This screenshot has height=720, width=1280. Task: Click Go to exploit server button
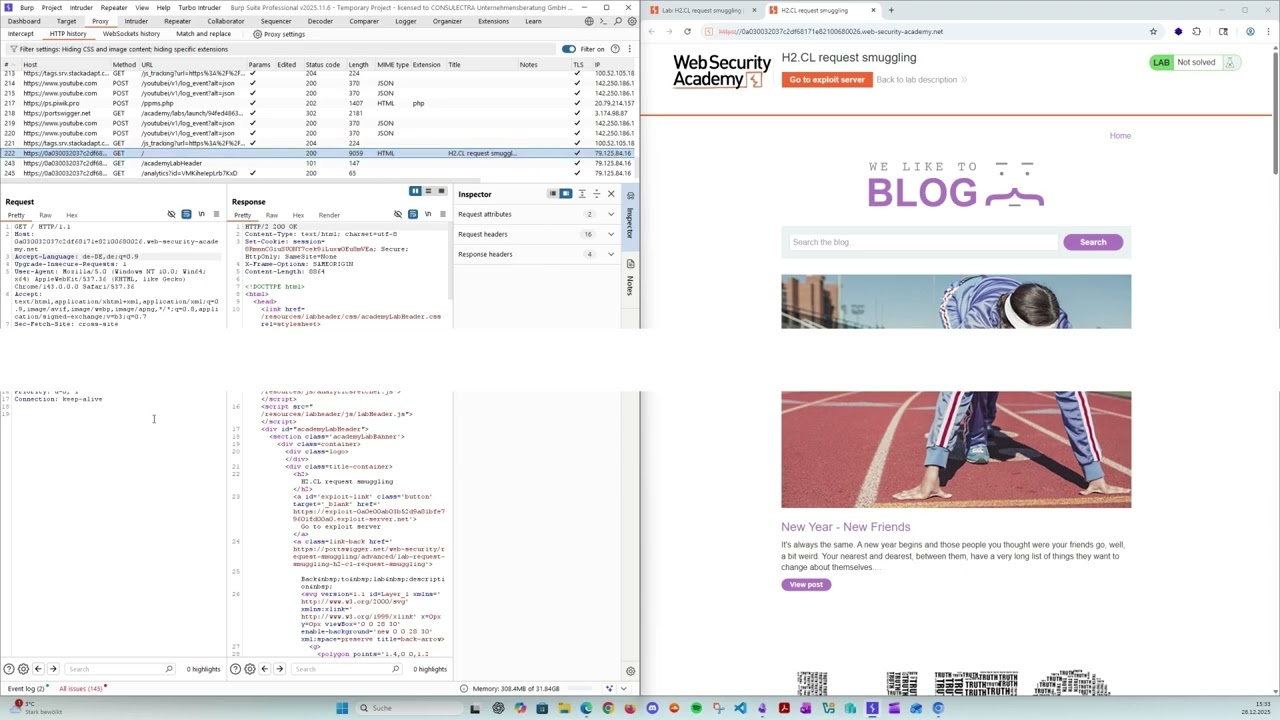point(826,79)
